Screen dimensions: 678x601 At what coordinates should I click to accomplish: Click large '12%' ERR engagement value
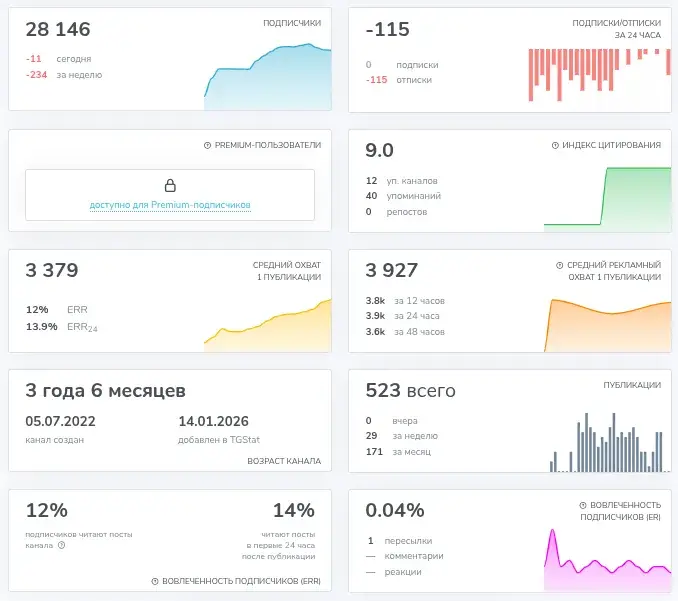(x=47, y=510)
